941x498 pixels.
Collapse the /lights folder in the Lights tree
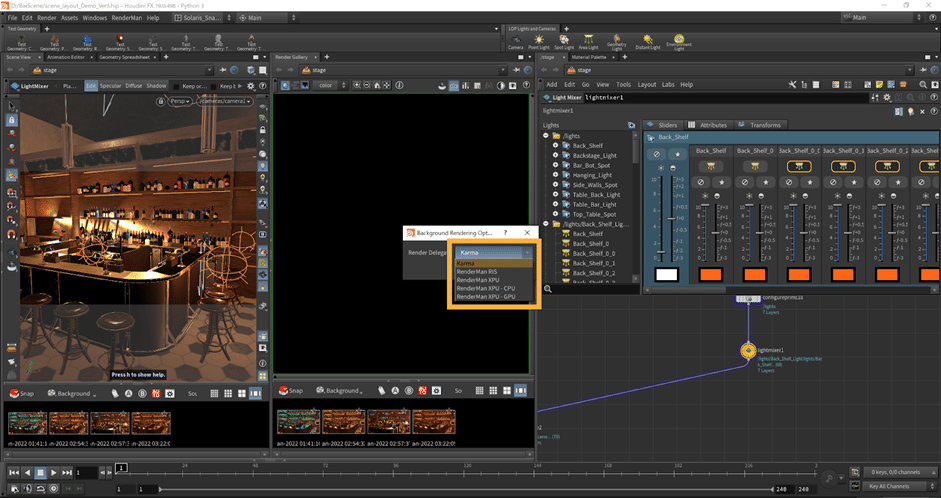click(x=546, y=135)
